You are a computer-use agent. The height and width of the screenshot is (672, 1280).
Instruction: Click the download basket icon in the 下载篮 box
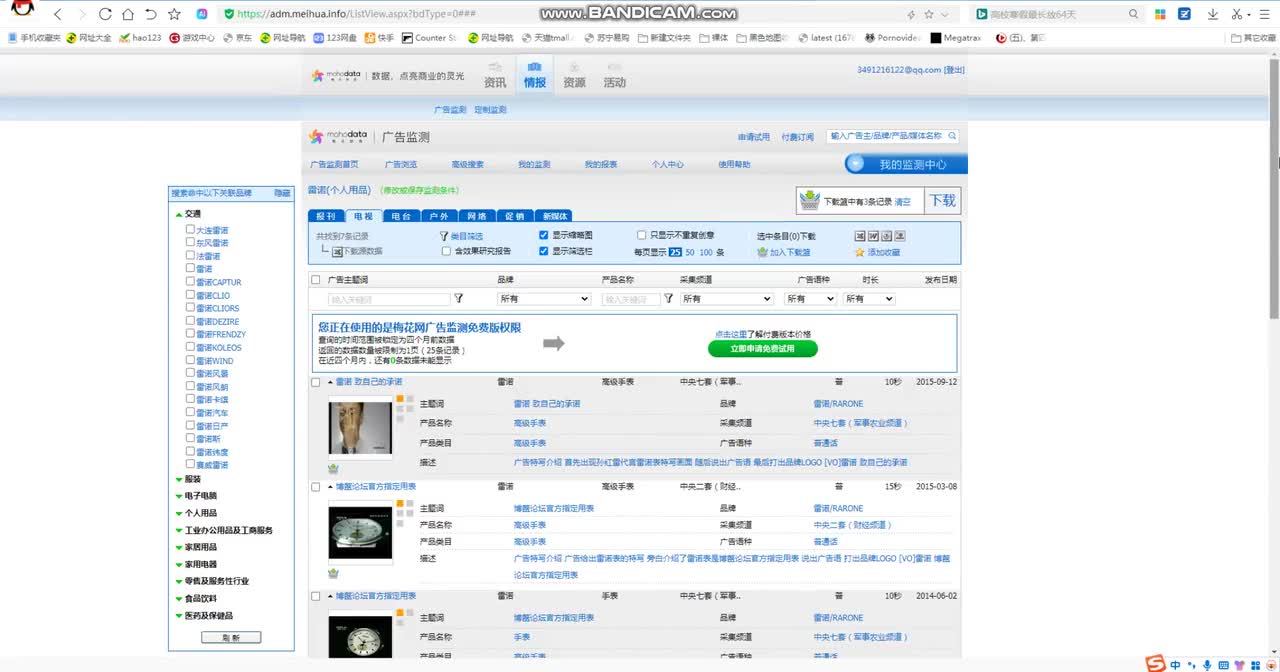point(810,201)
